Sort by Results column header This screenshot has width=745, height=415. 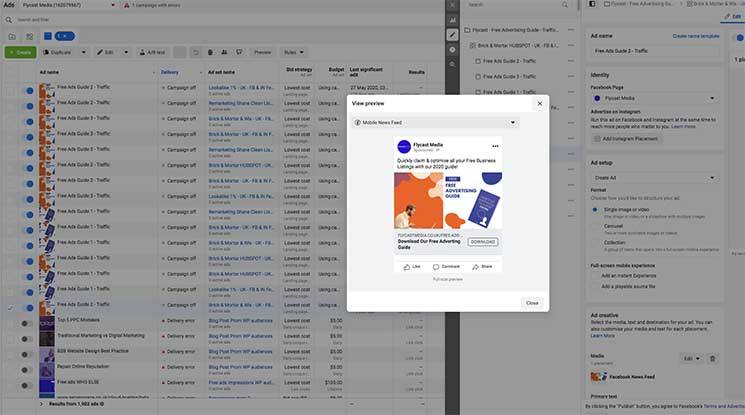point(417,72)
